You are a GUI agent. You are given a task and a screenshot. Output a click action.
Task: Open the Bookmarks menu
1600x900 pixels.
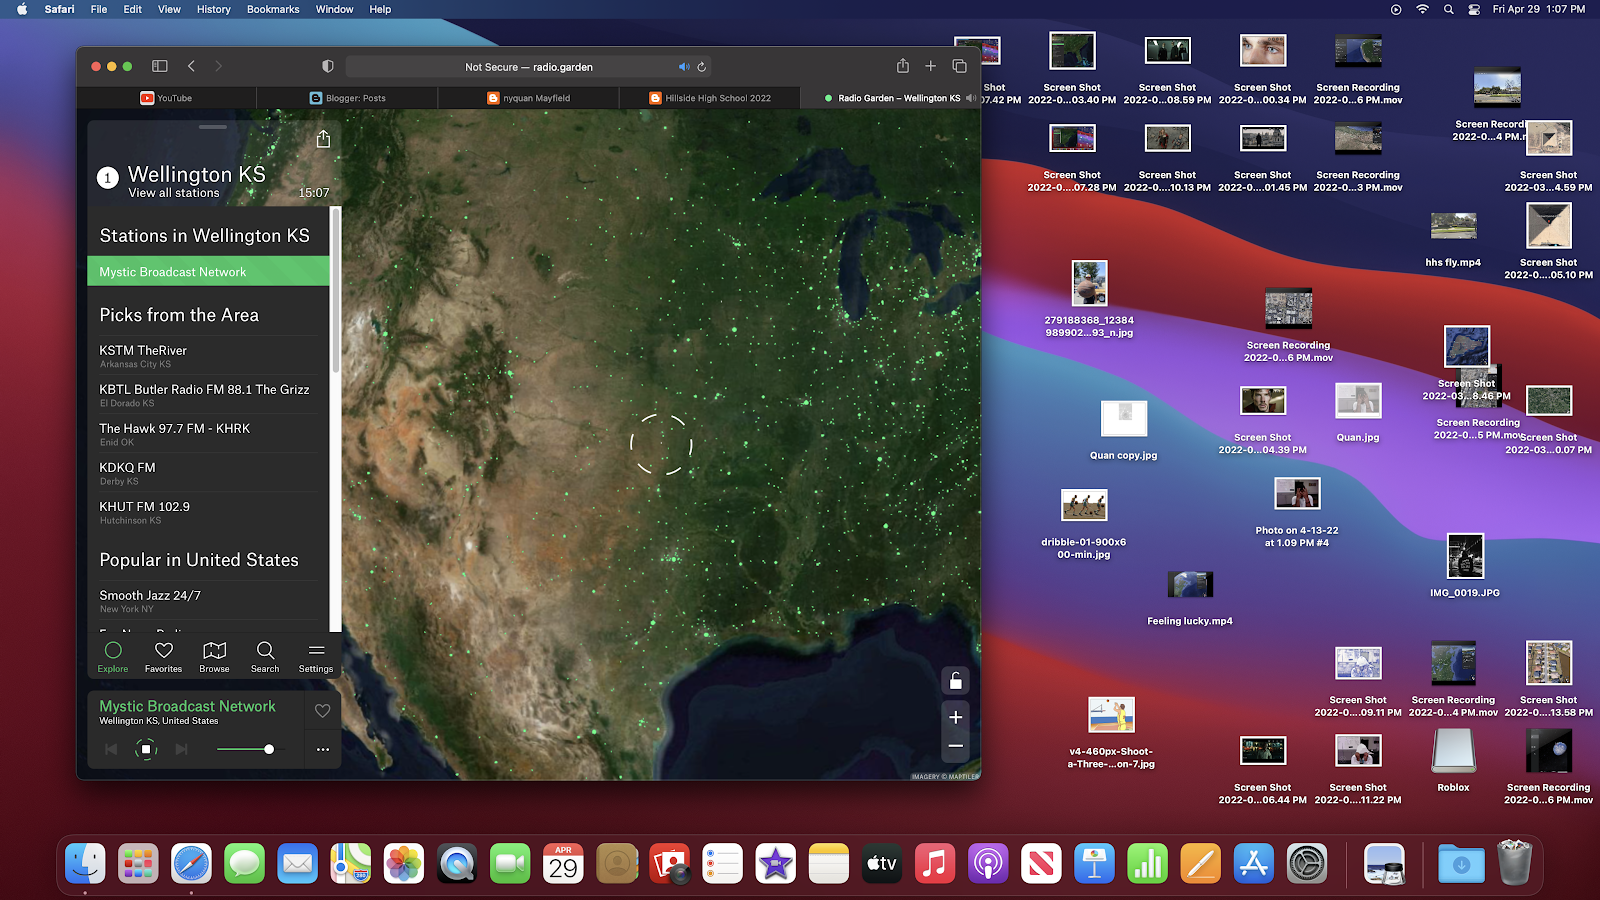273,9
